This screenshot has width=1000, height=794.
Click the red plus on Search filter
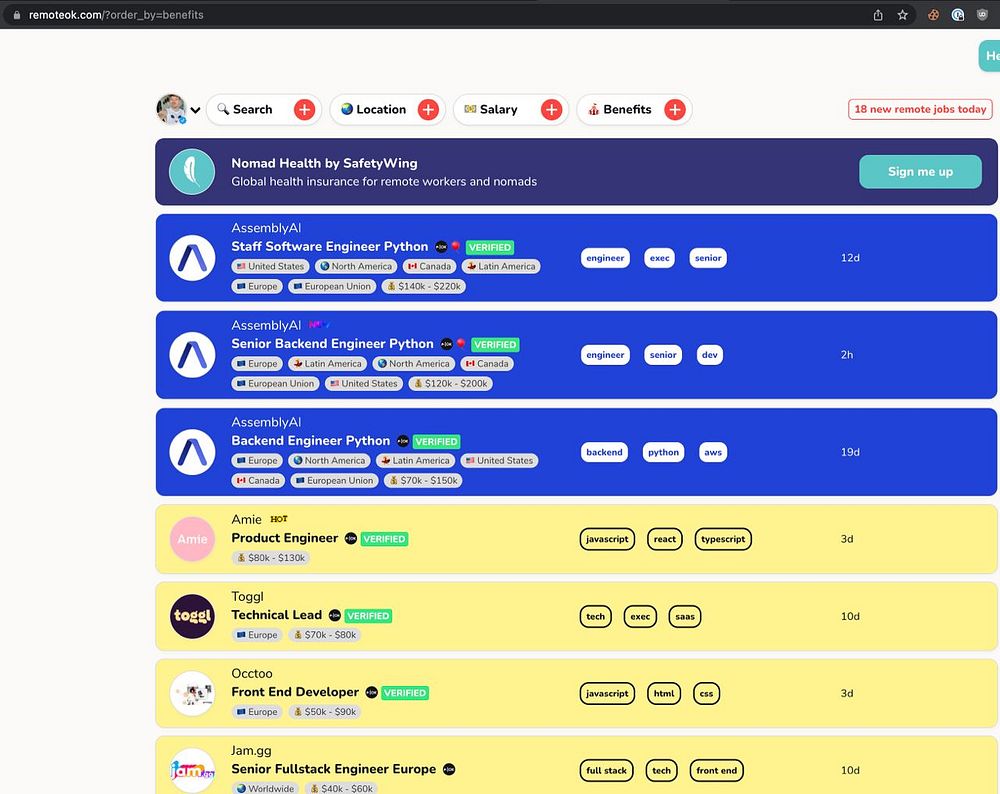click(x=304, y=110)
